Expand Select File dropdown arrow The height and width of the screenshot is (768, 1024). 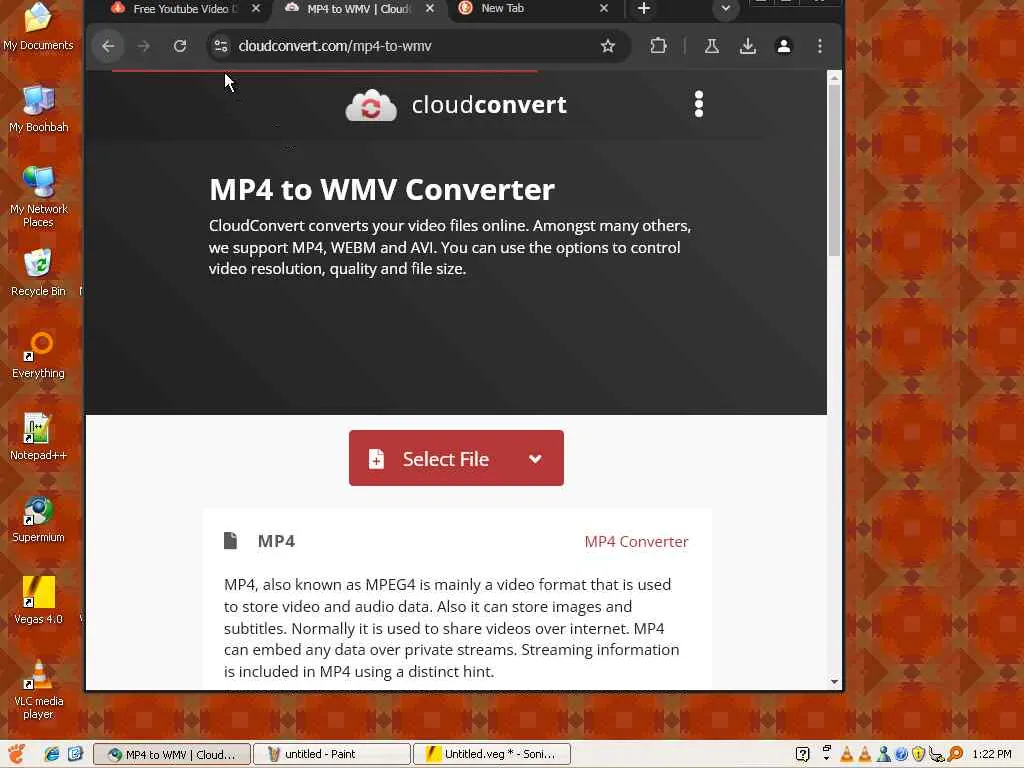[536, 458]
